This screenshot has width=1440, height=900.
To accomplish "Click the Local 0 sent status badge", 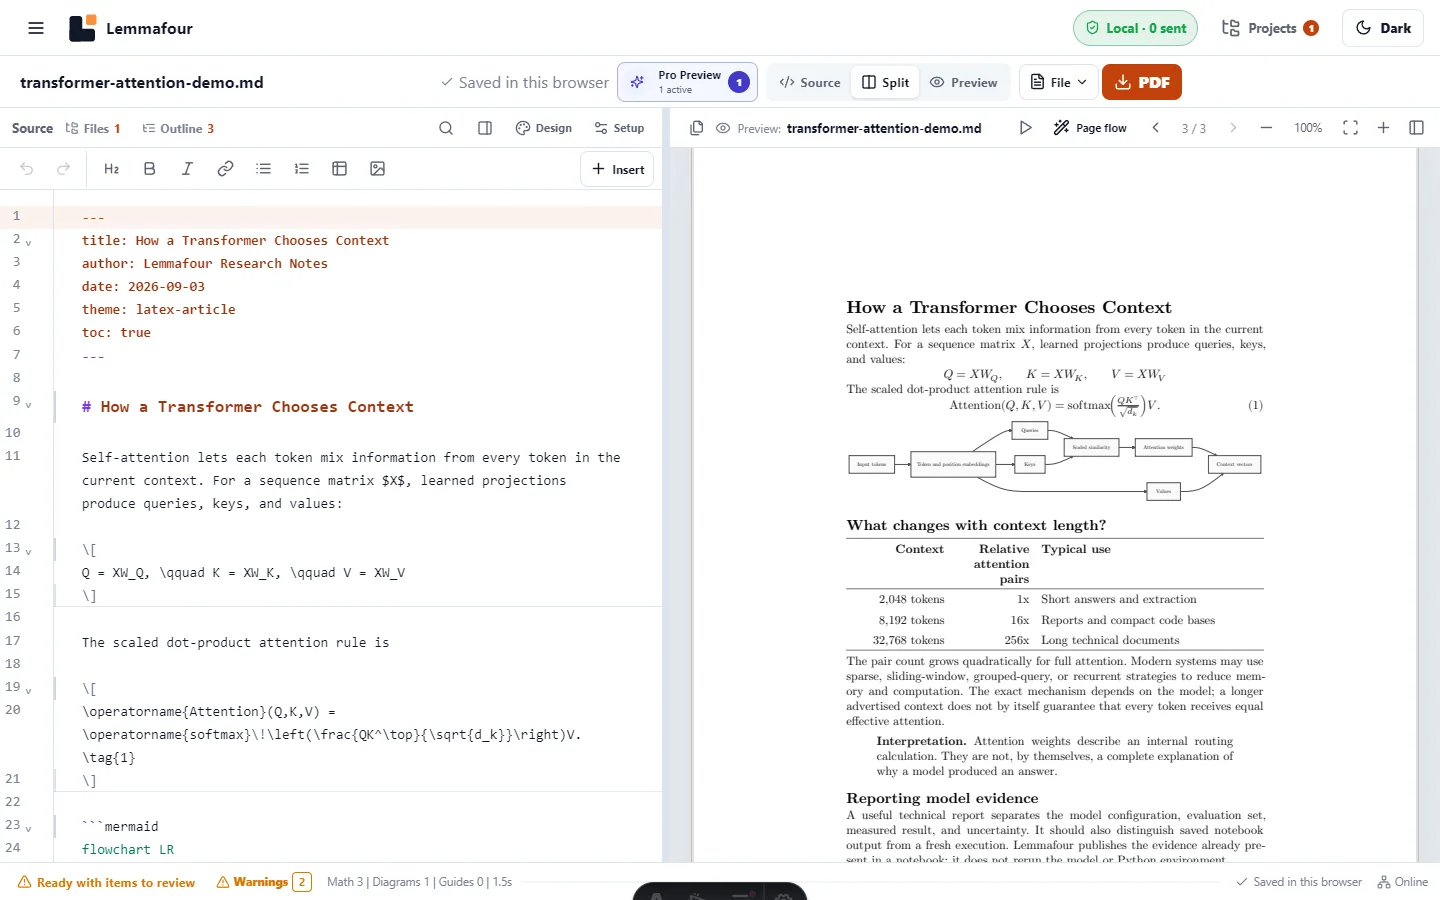I will click(x=1135, y=28).
